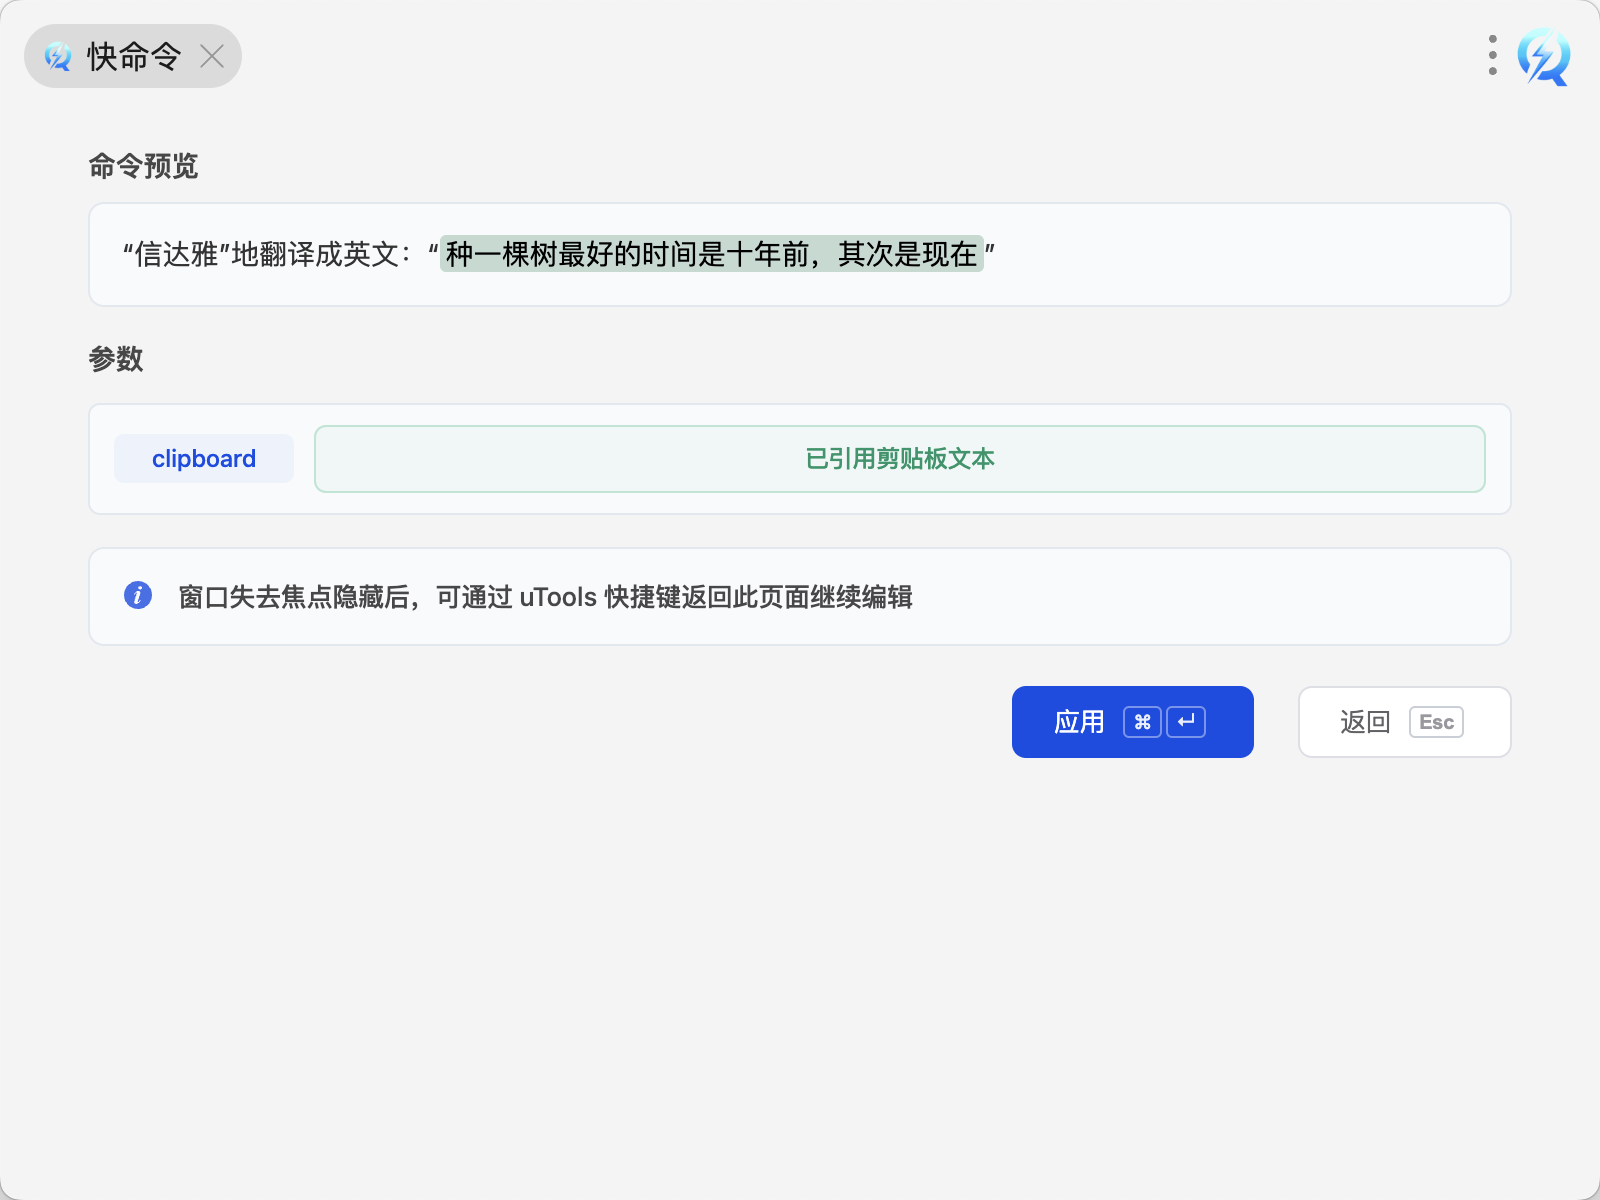The image size is (1600, 1200).
Task: Click the blue info icon in the notice
Action: [138, 595]
